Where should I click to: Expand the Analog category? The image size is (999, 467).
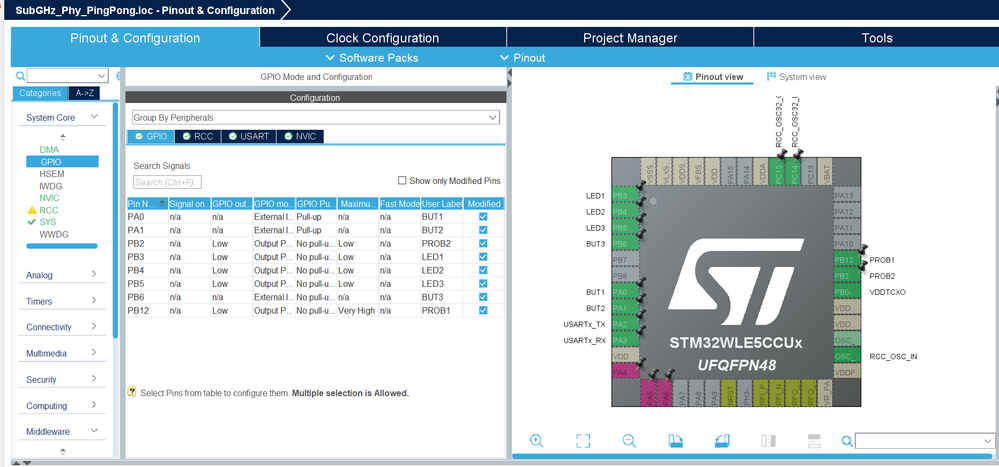(x=94, y=275)
